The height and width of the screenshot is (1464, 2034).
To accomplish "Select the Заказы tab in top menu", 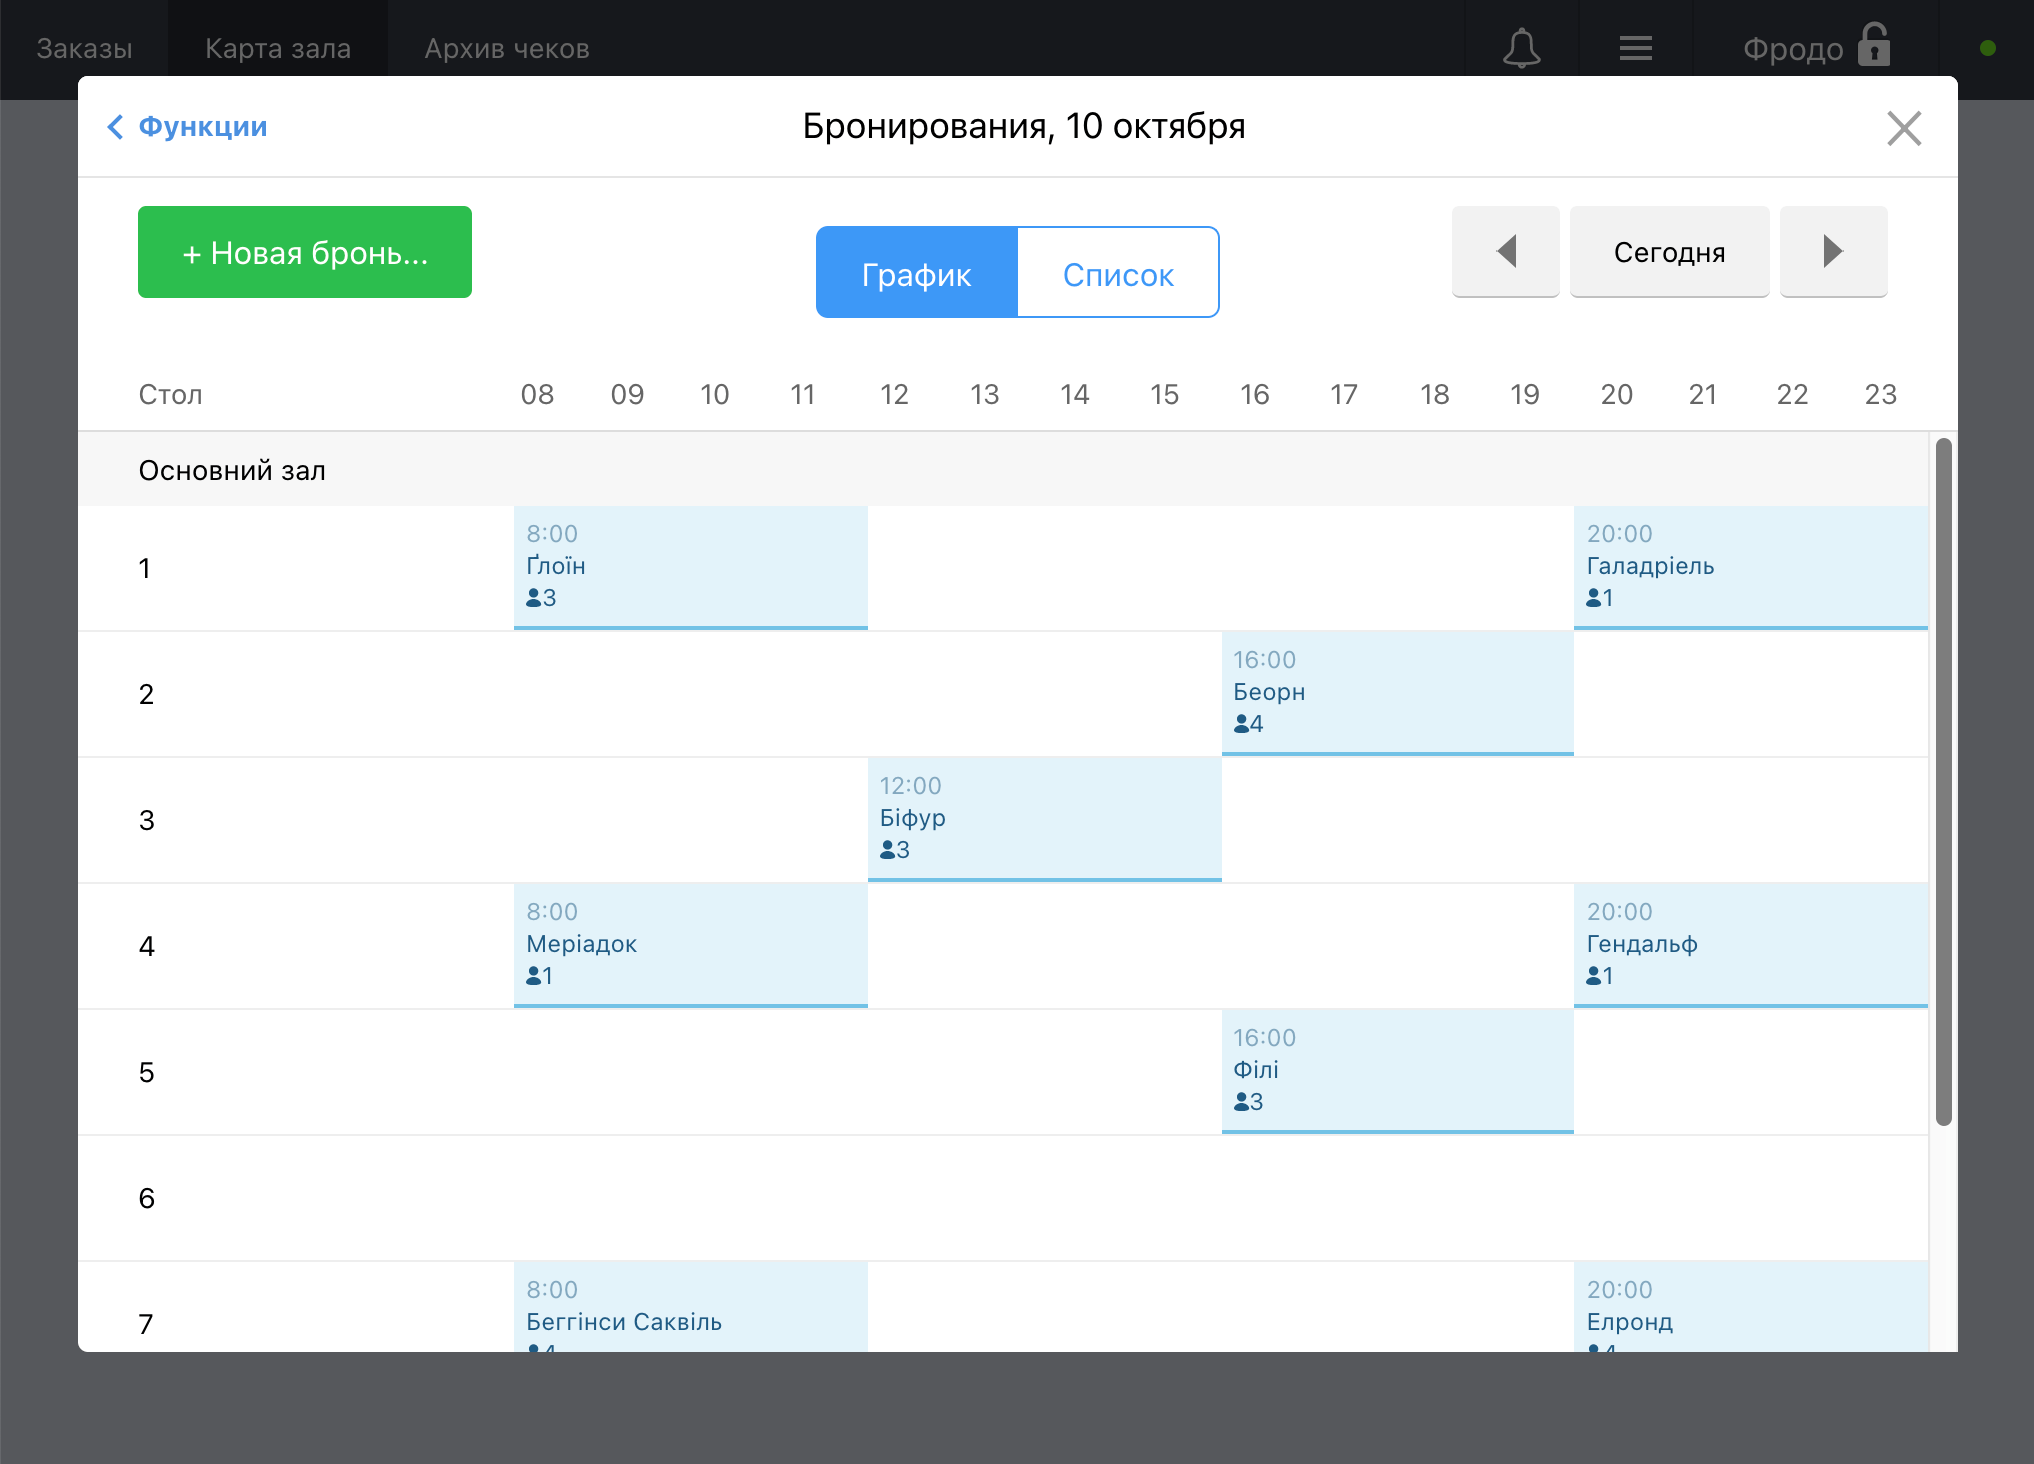I will (84, 47).
